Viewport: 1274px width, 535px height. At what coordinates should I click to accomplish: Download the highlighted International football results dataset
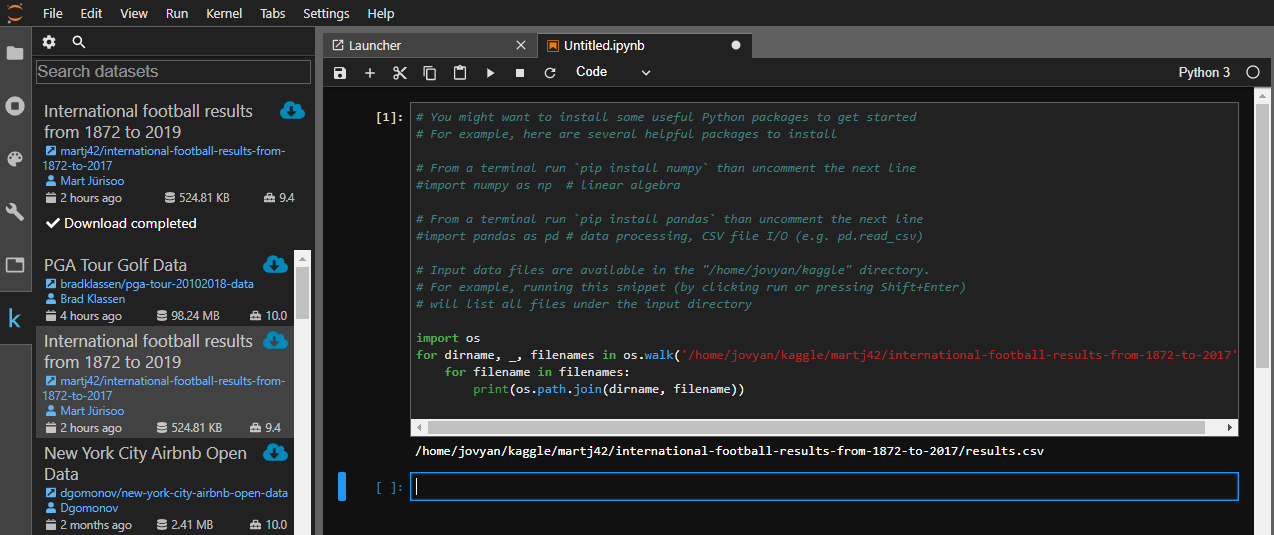click(x=275, y=341)
